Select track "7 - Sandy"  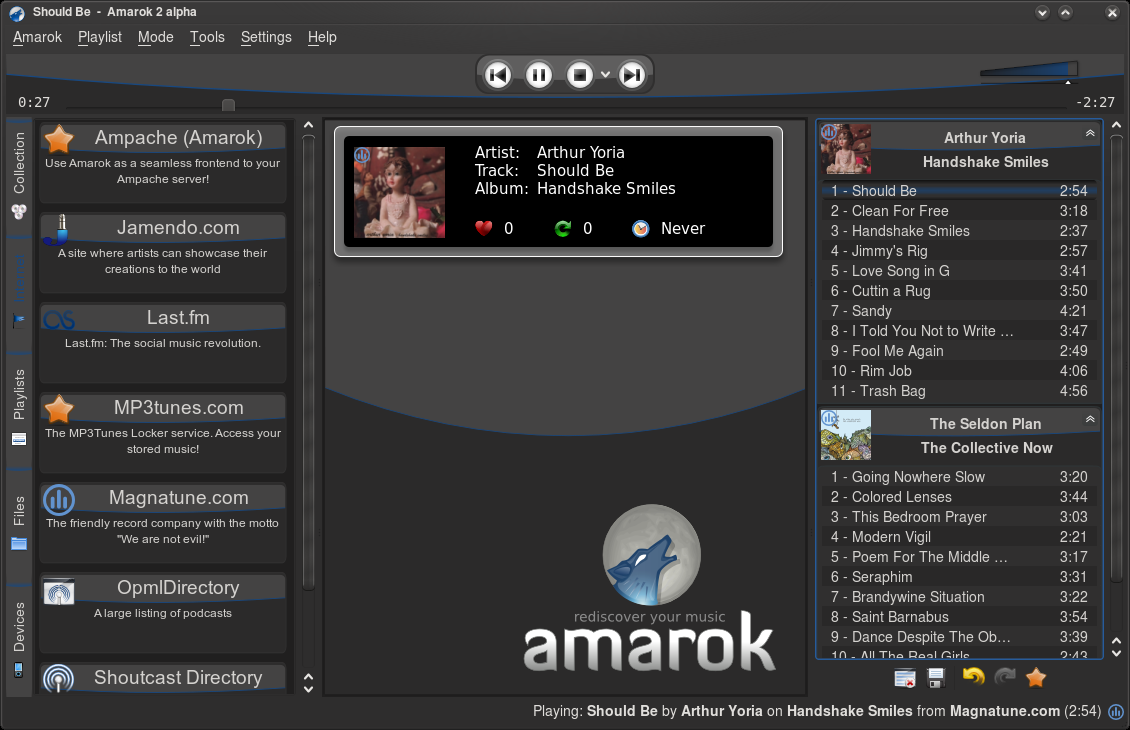(x=958, y=311)
